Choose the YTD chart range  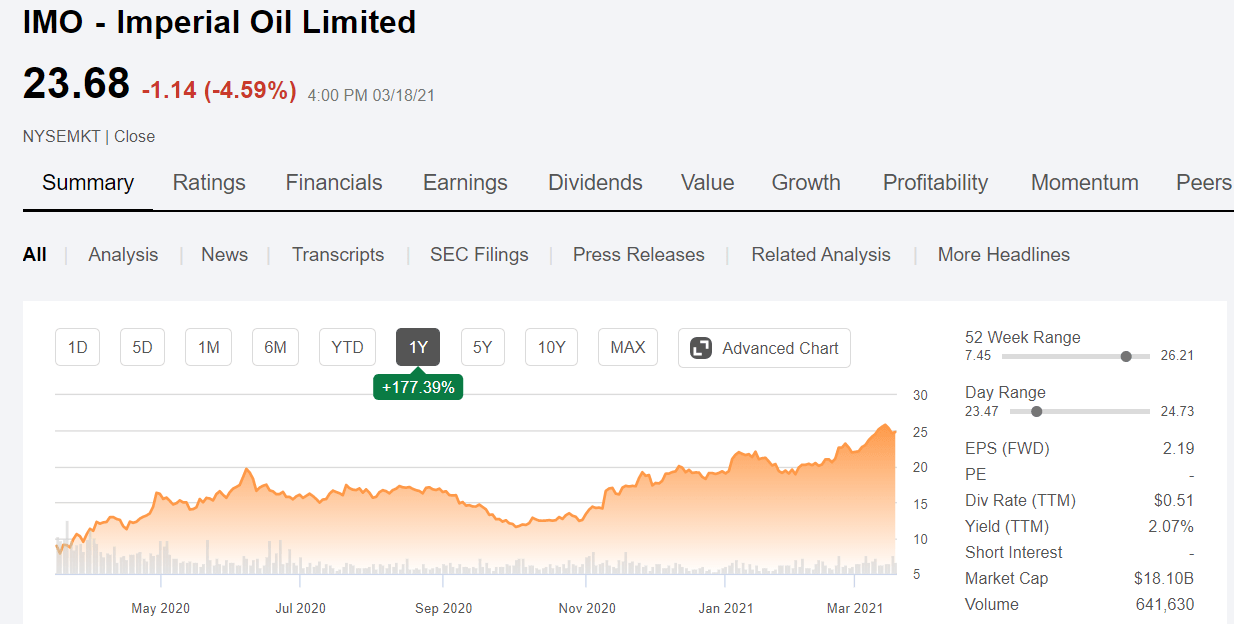coord(347,348)
